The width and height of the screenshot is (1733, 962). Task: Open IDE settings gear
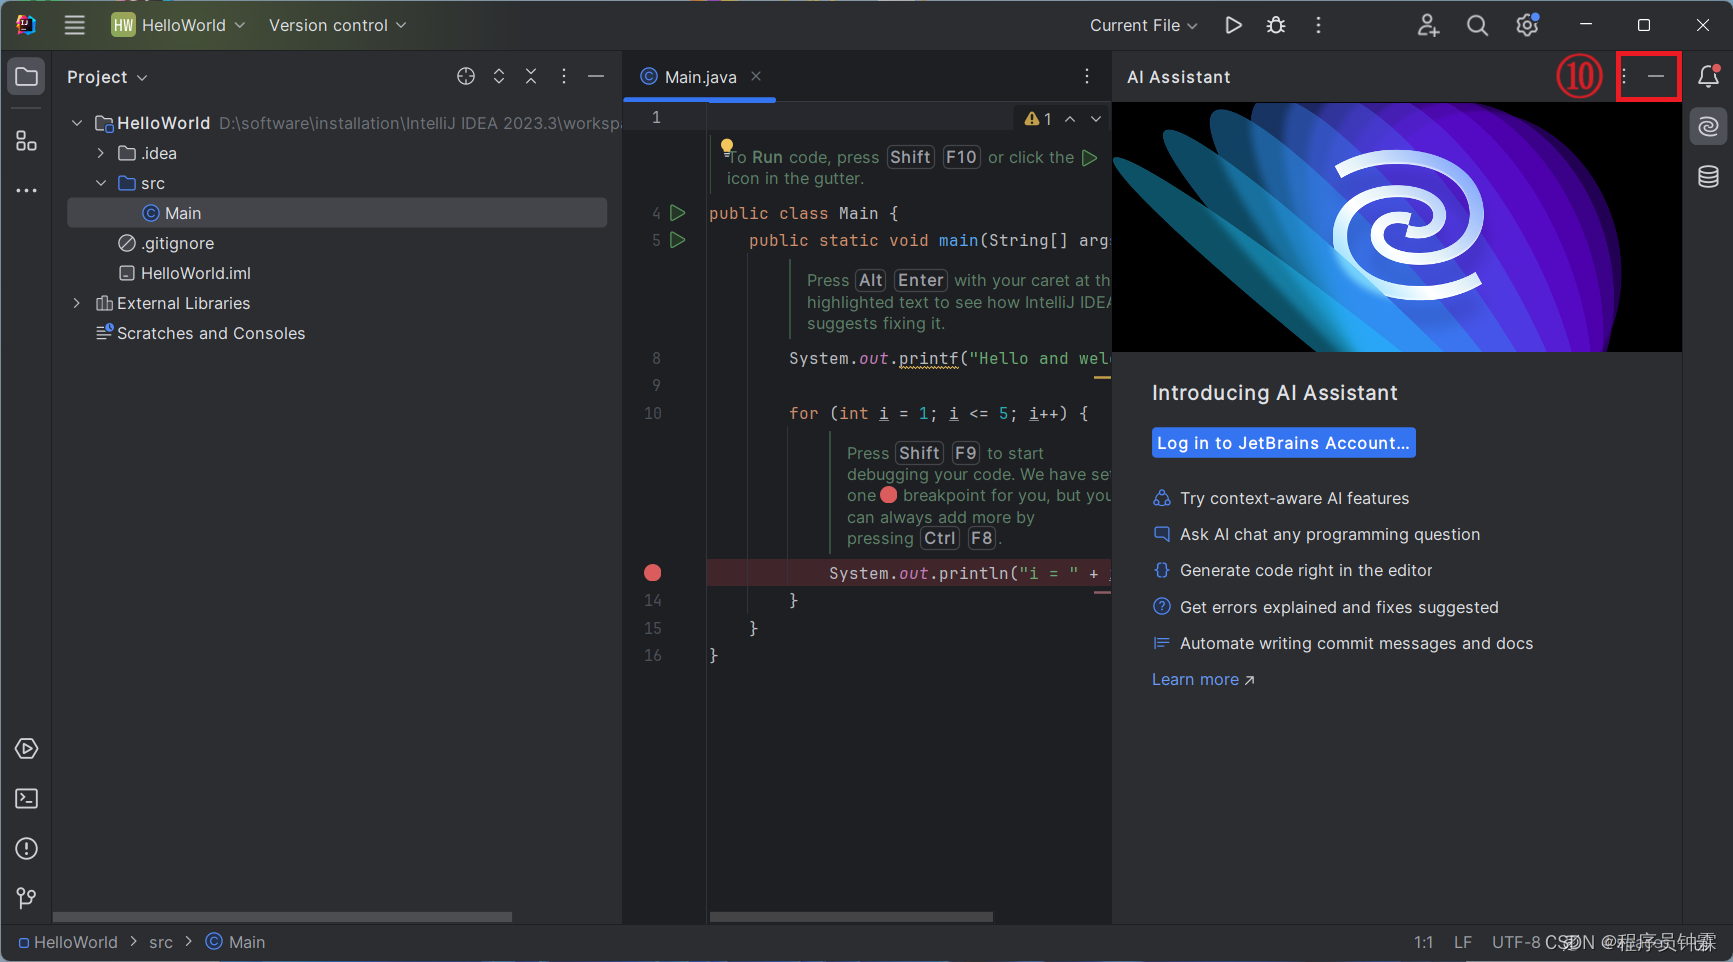pyautogui.click(x=1527, y=25)
